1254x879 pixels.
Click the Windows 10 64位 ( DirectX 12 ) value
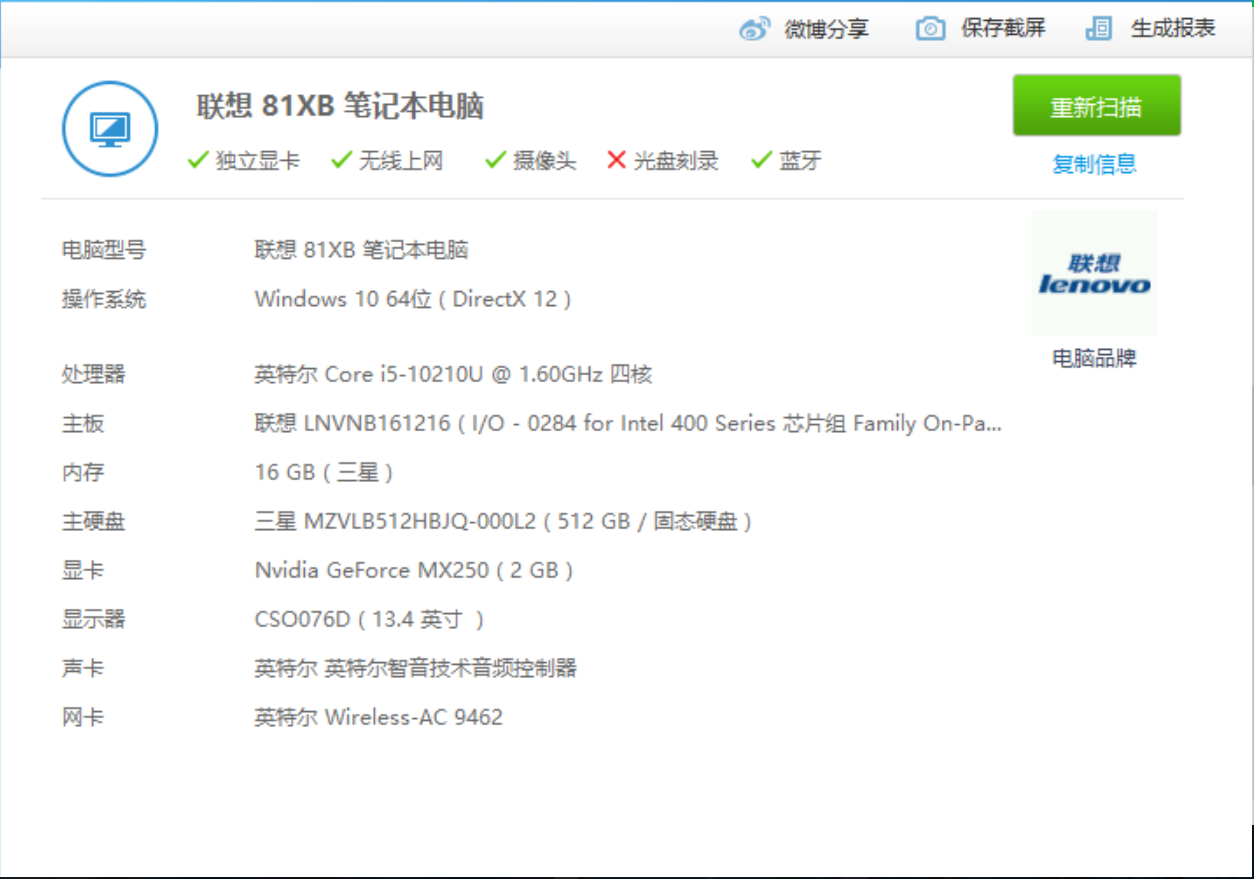click(413, 299)
